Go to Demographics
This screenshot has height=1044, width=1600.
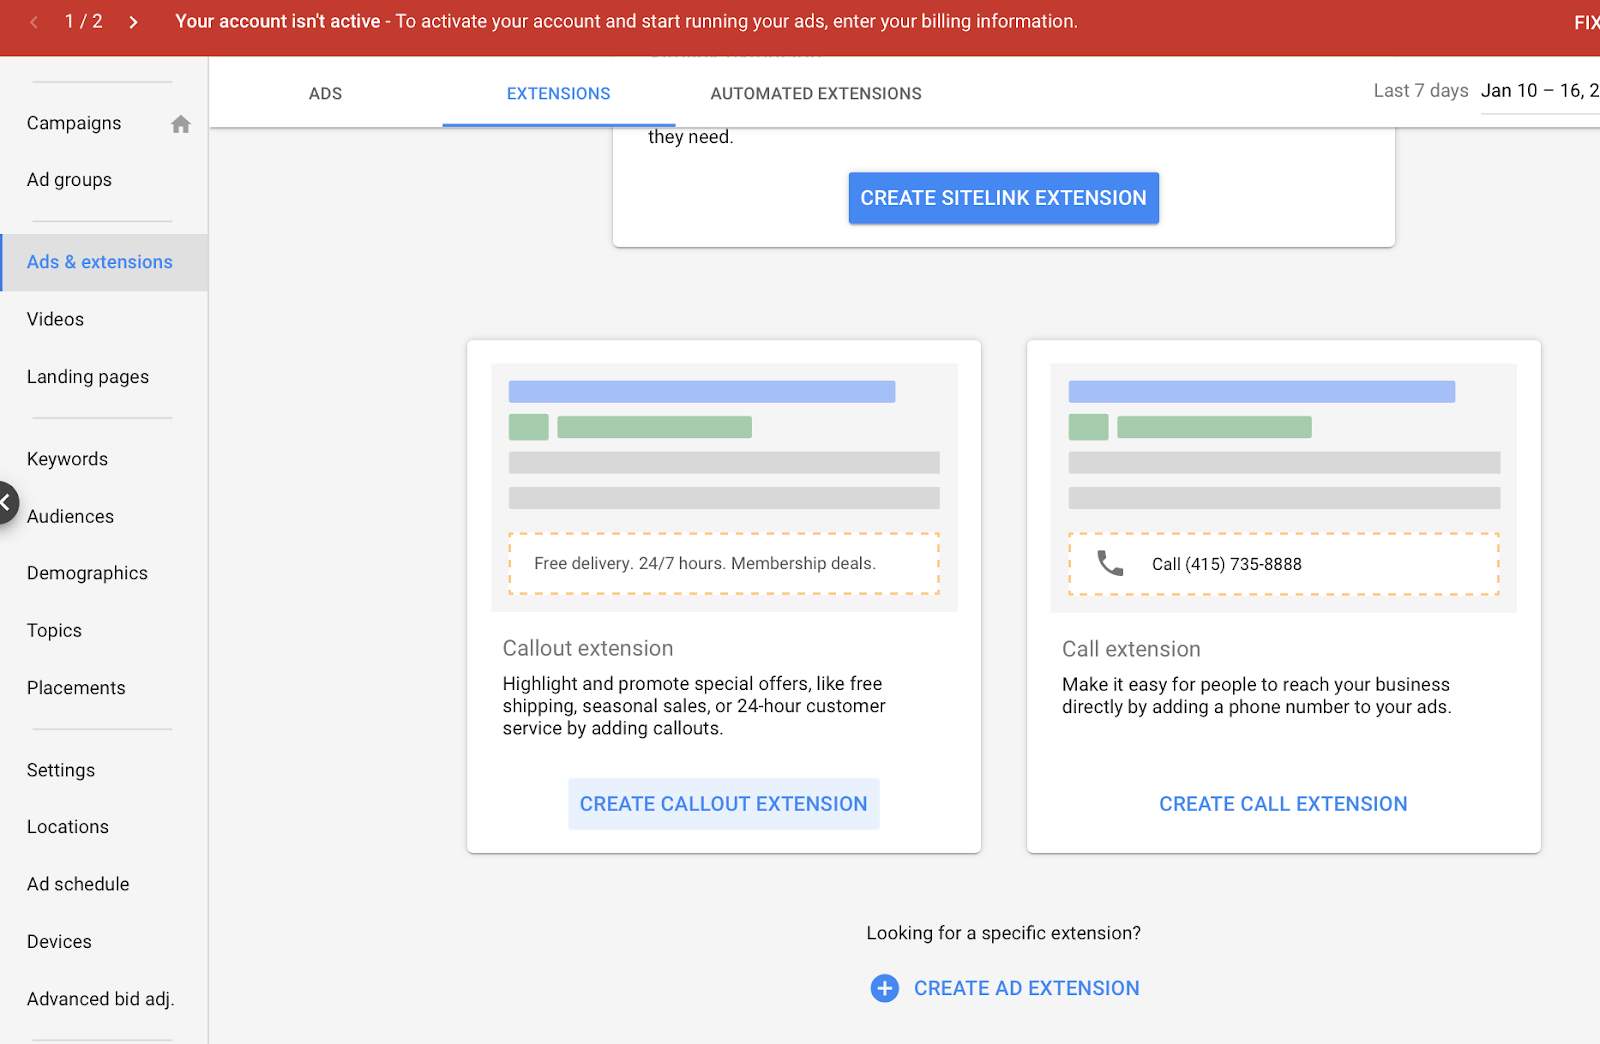(x=87, y=573)
